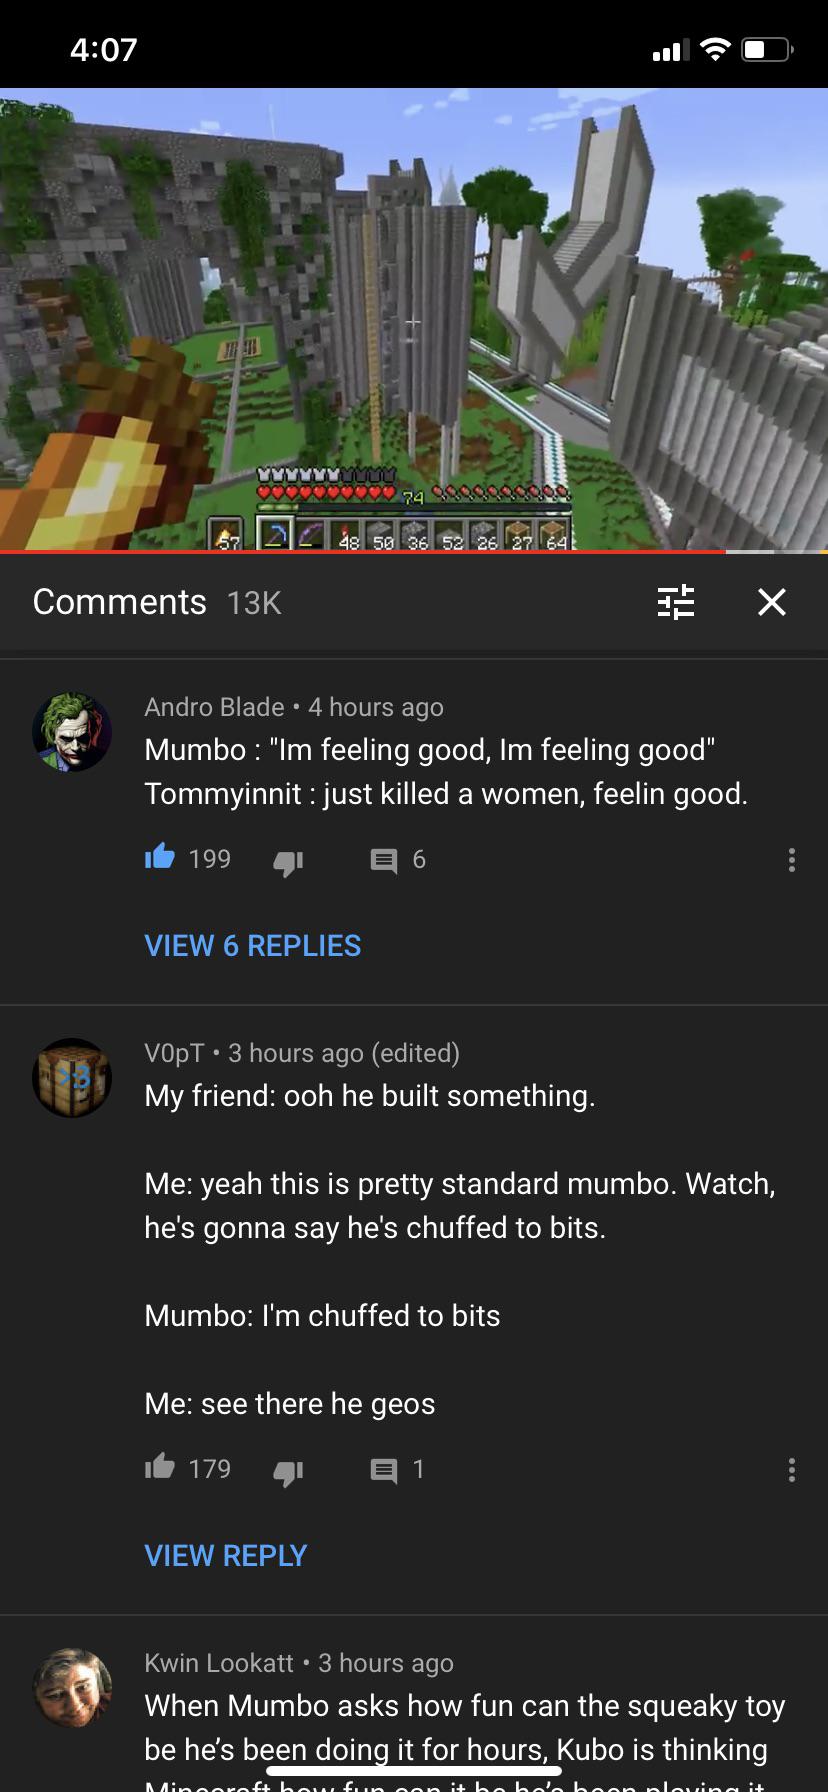Tap reply icon on Andro Blade's comment
The image size is (828, 1792).
point(384,860)
